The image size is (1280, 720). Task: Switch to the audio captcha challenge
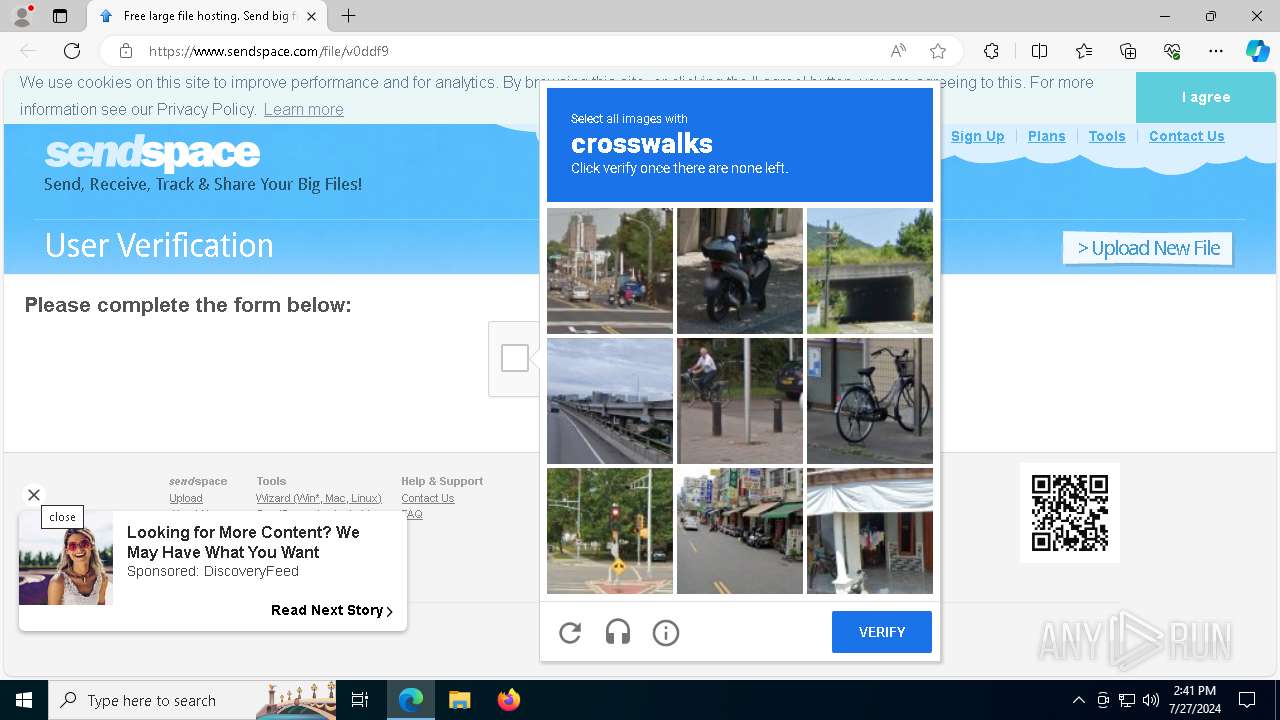click(x=618, y=632)
